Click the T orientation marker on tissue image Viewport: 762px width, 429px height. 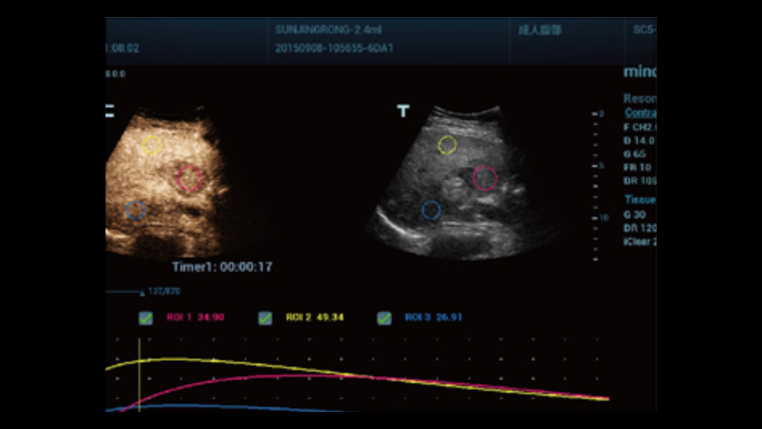click(403, 111)
